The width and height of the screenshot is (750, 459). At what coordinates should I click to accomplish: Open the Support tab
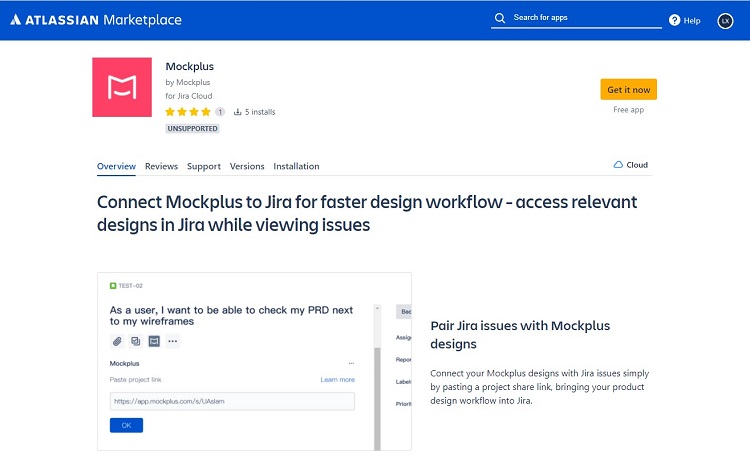(204, 166)
